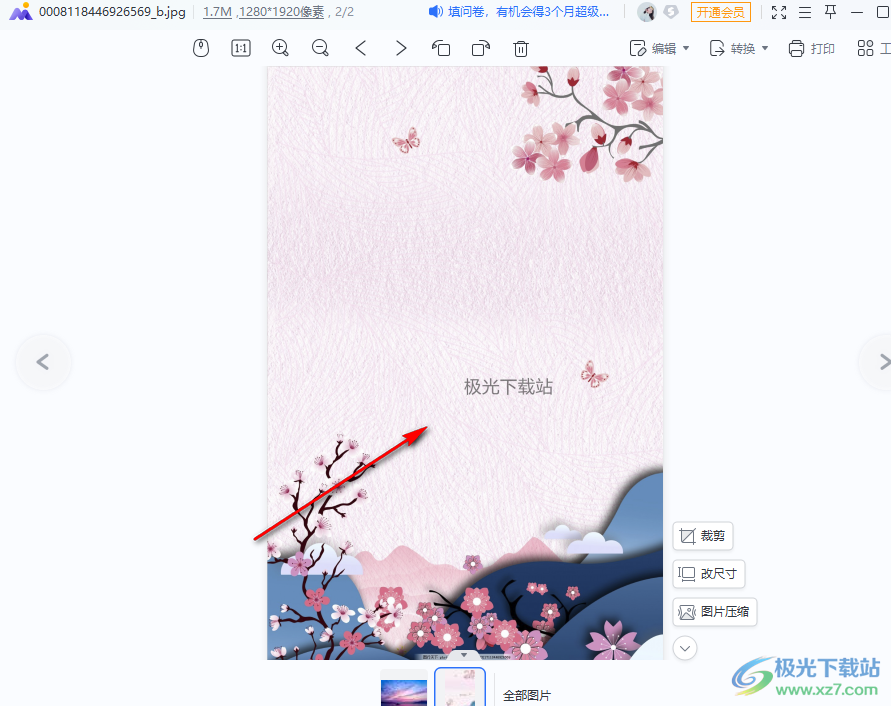Screen dimensions: 891x706
Task: Open the 编辑 dropdown menu
Action: [659, 48]
